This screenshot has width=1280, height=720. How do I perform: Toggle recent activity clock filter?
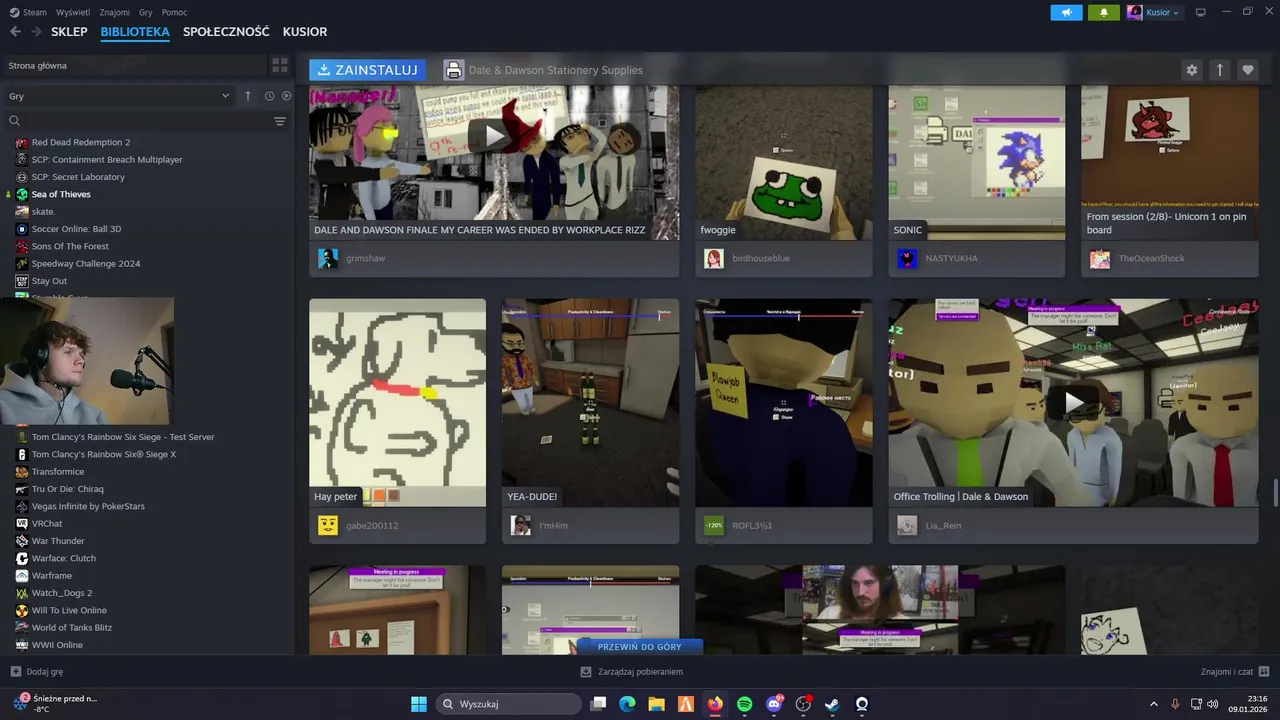coord(269,96)
